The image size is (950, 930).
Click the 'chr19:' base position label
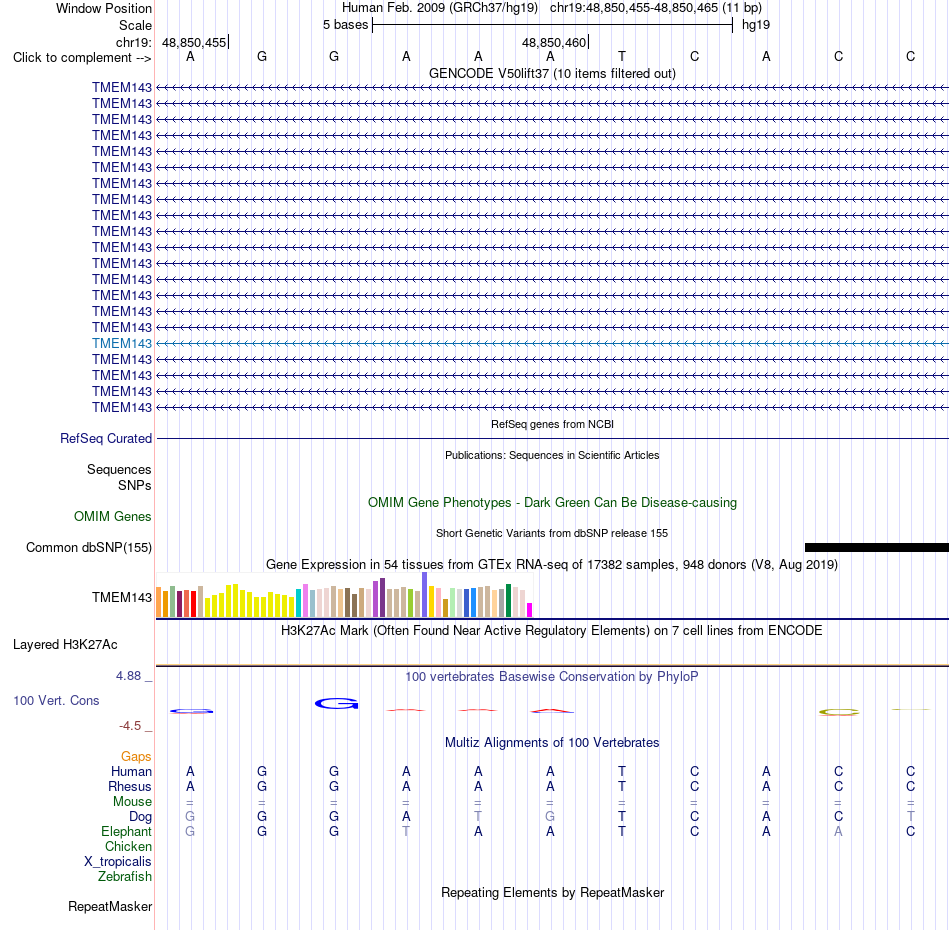[133, 42]
